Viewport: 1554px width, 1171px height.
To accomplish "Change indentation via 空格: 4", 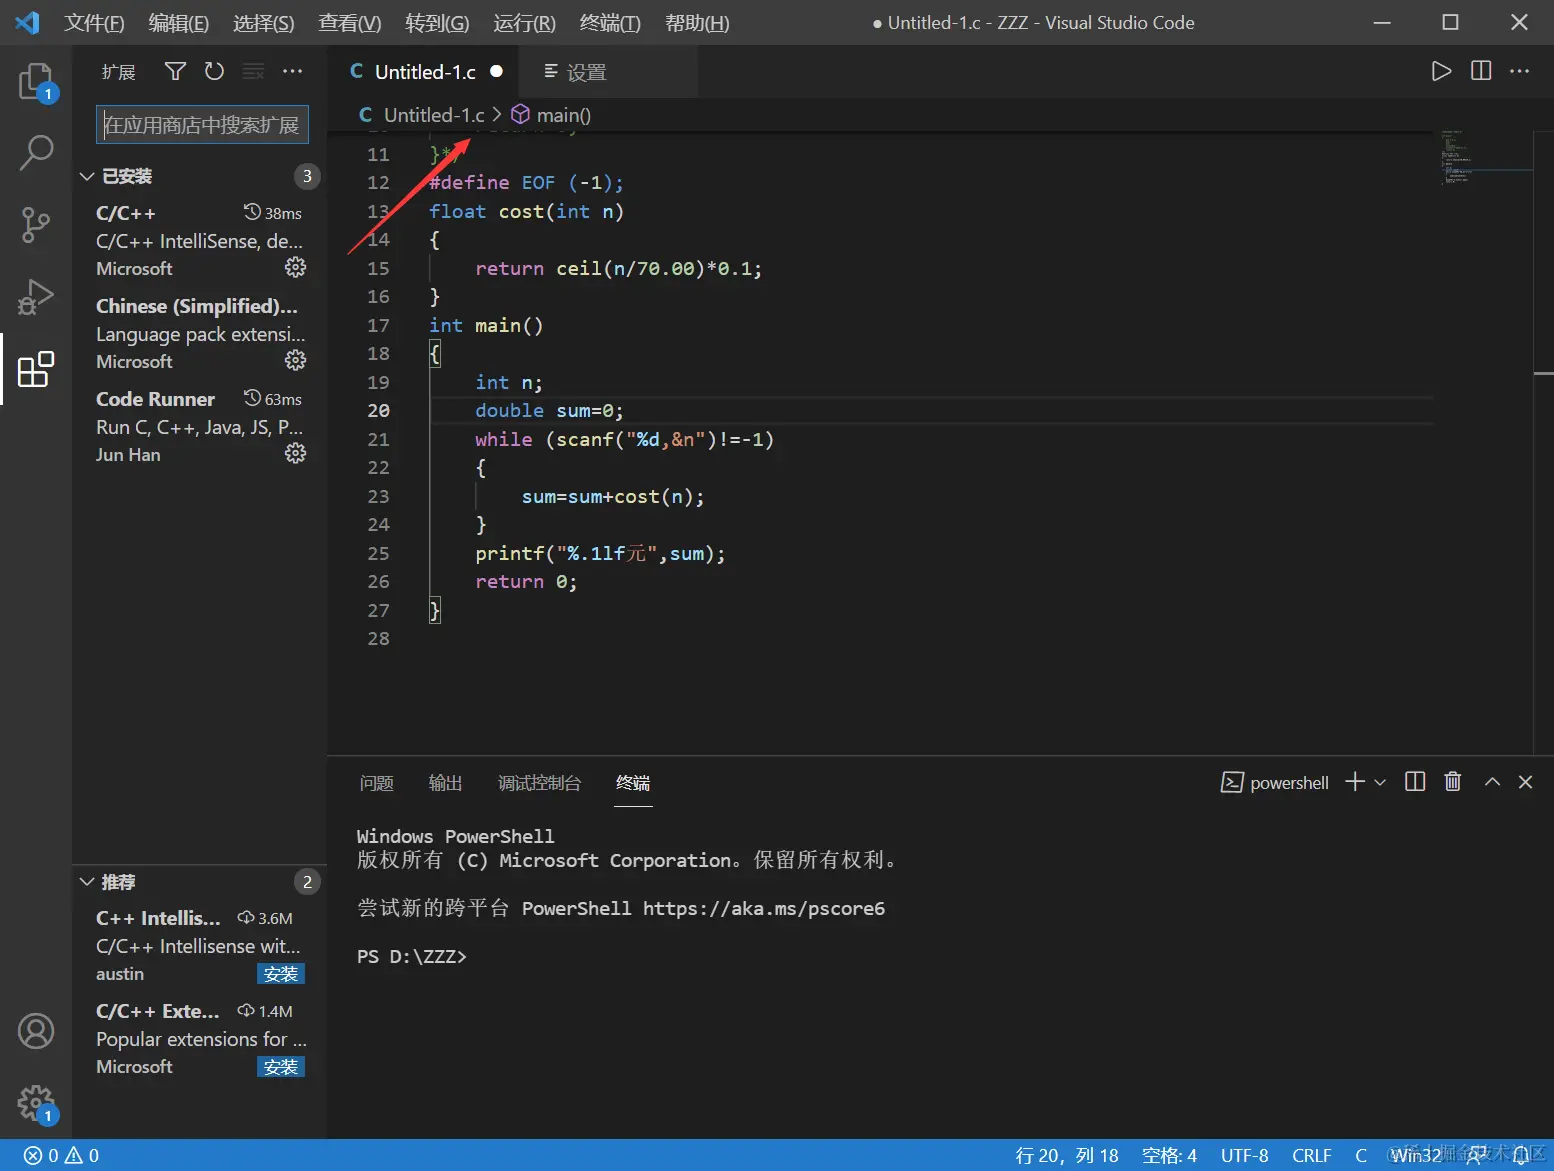I will 1170,1156.
